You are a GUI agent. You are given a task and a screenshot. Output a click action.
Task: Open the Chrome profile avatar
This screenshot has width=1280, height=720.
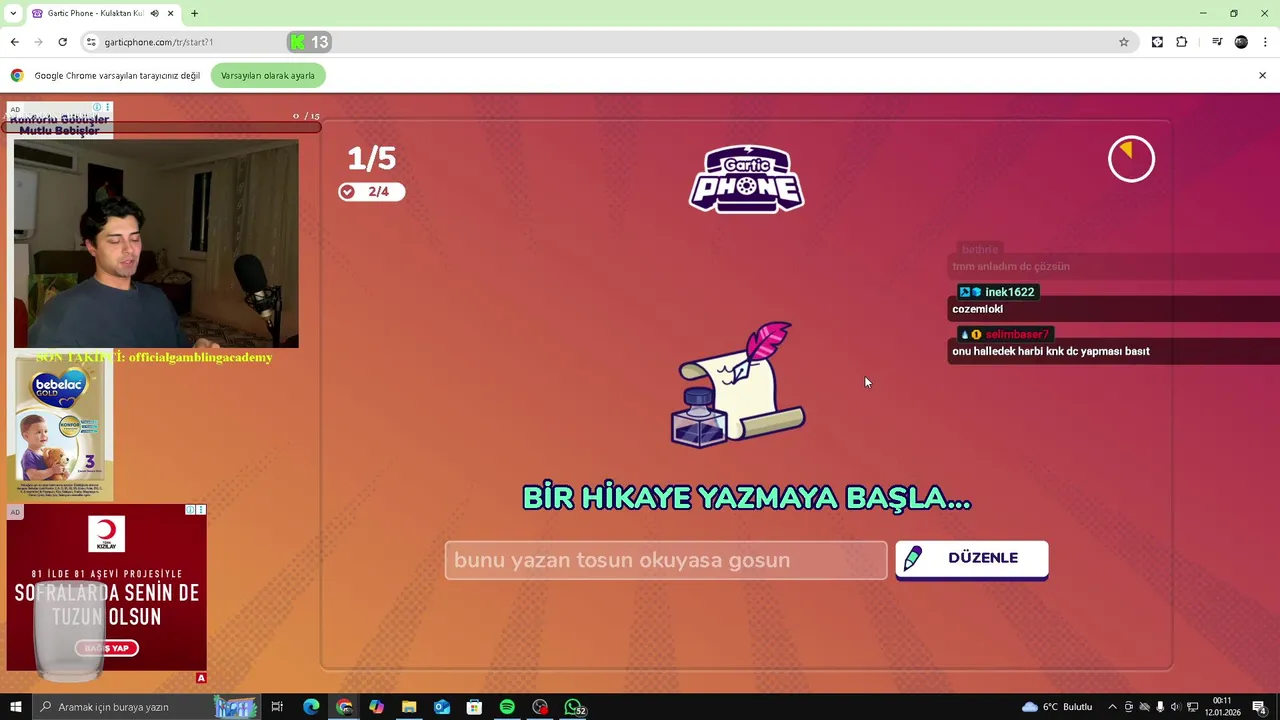(1241, 42)
